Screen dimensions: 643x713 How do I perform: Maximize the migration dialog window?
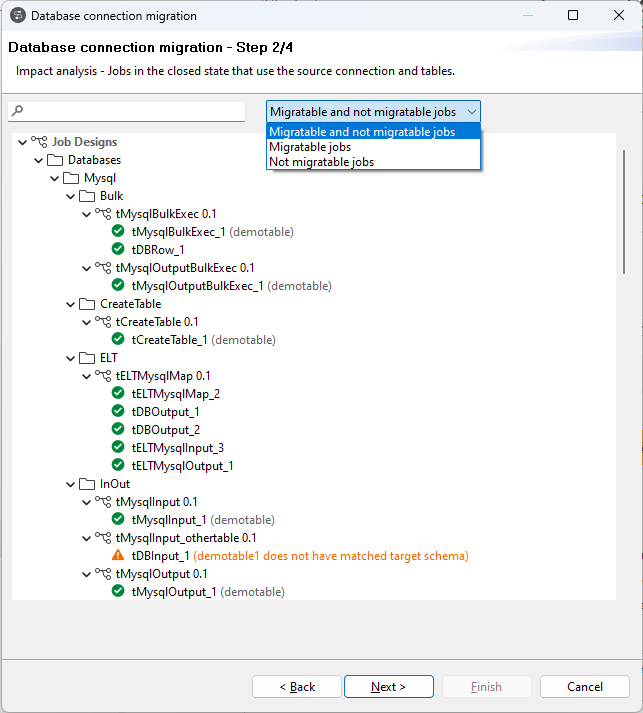pyautogui.click(x=573, y=15)
